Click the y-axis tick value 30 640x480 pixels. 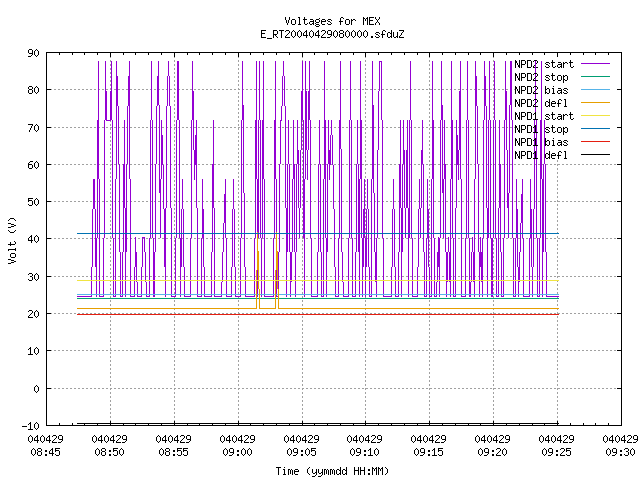point(33,277)
